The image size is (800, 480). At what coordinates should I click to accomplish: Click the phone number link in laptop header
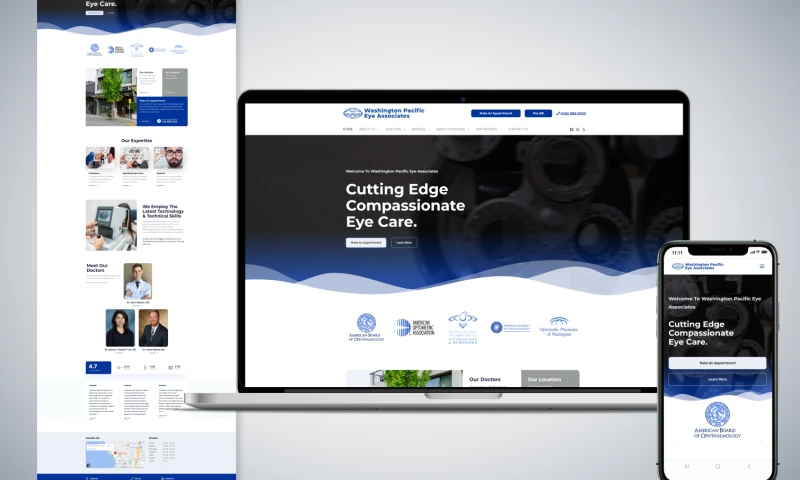pos(571,113)
